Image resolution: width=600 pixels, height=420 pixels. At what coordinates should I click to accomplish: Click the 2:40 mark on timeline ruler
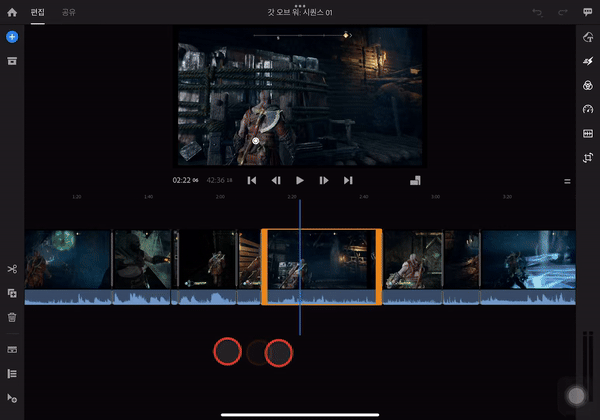click(x=364, y=197)
